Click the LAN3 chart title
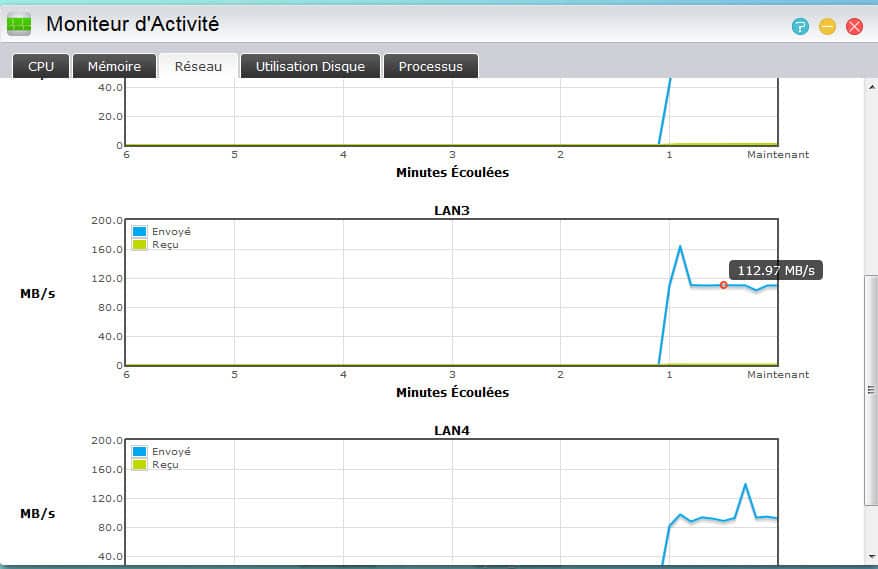 point(452,211)
